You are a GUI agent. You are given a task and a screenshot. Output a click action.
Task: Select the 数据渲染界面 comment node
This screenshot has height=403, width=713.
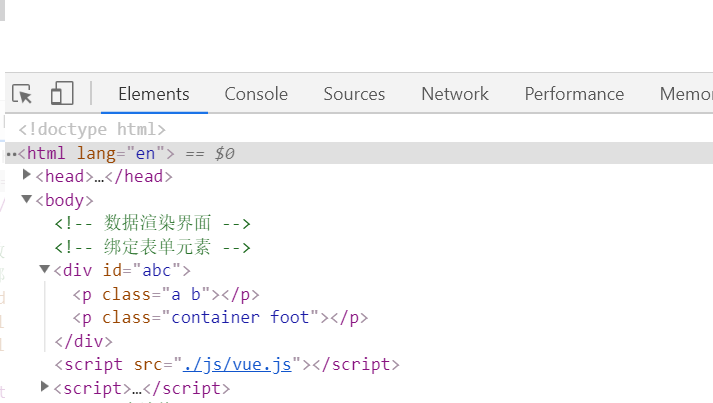152,224
